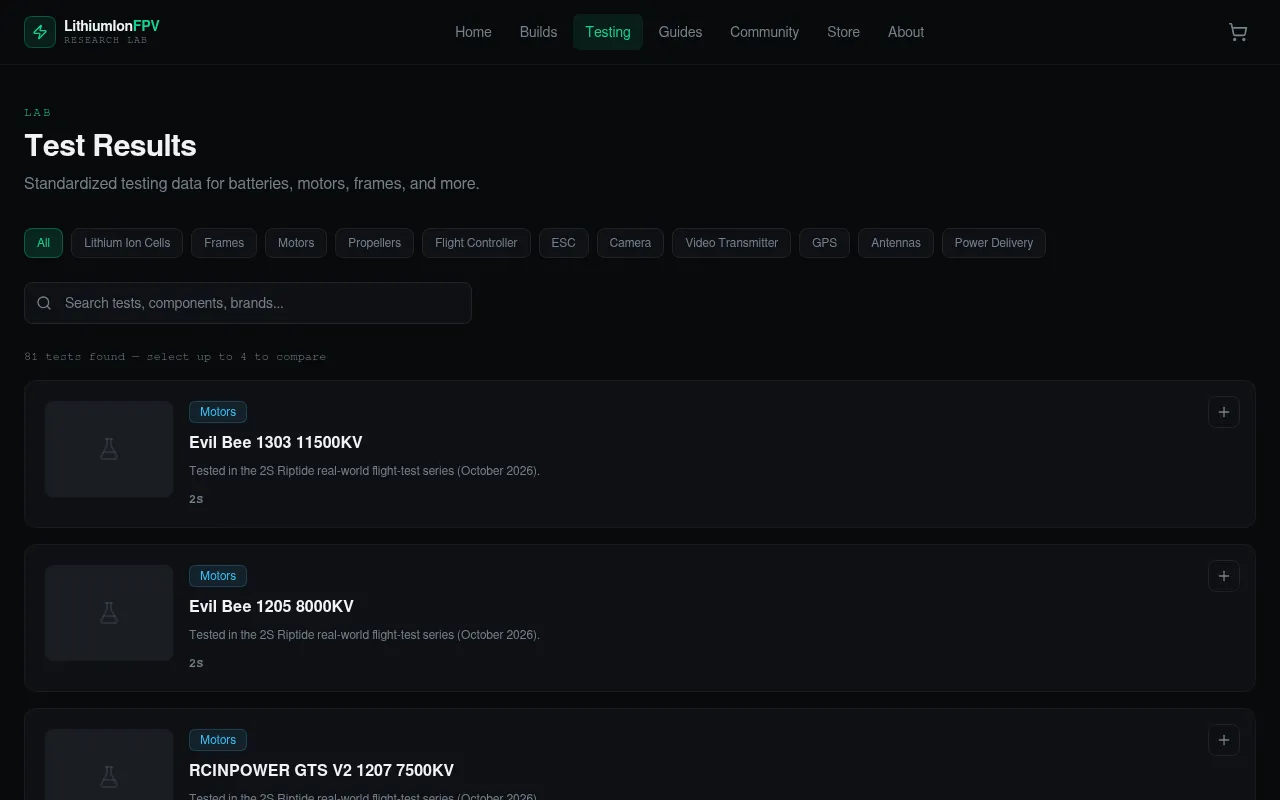The width and height of the screenshot is (1280, 800).
Task: Show Flight Controller tests
Action: [476, 243]
